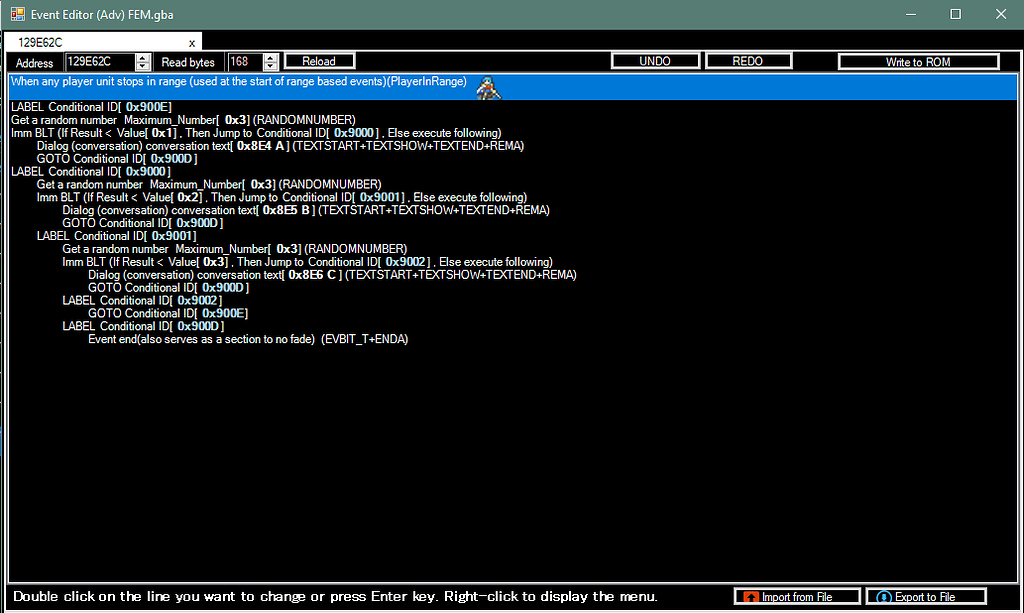The height and width of the screenshot is (613, 1024).
Task: Select the 129E62C tab
Action: tap(42, 42)
